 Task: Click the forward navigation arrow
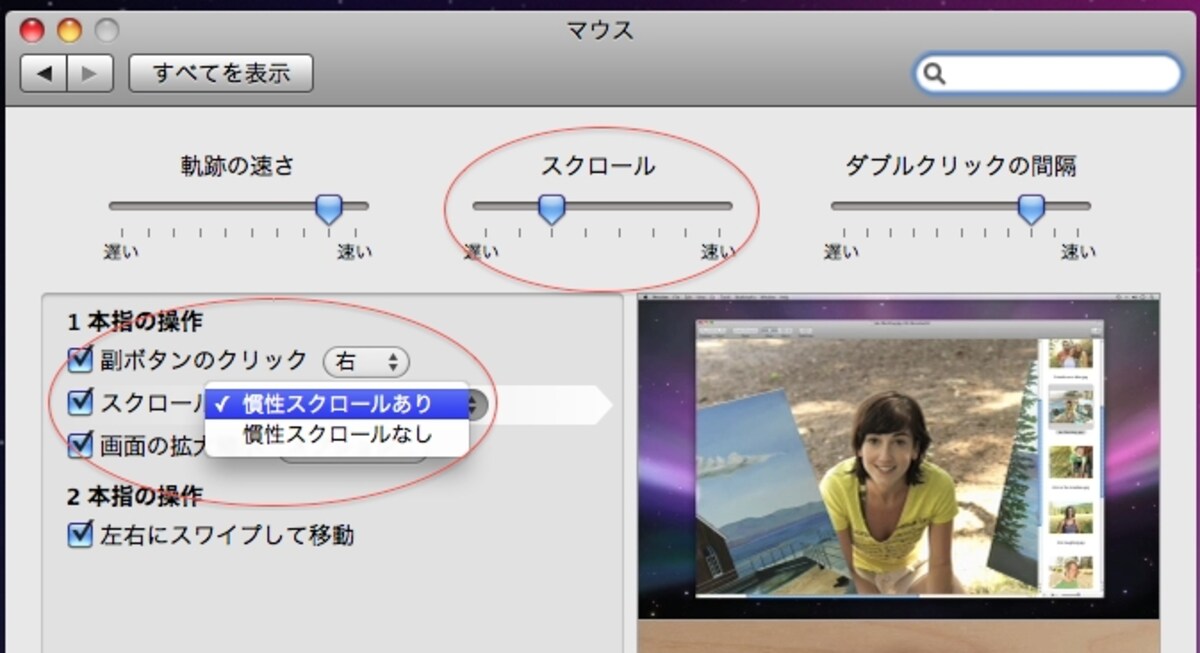[90, 73]
